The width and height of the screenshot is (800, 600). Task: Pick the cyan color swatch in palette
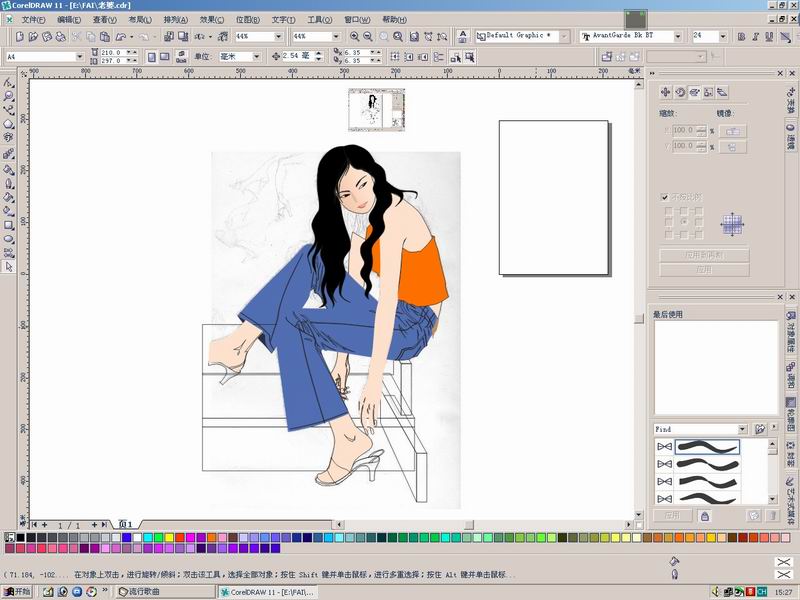tap(147, 537)
